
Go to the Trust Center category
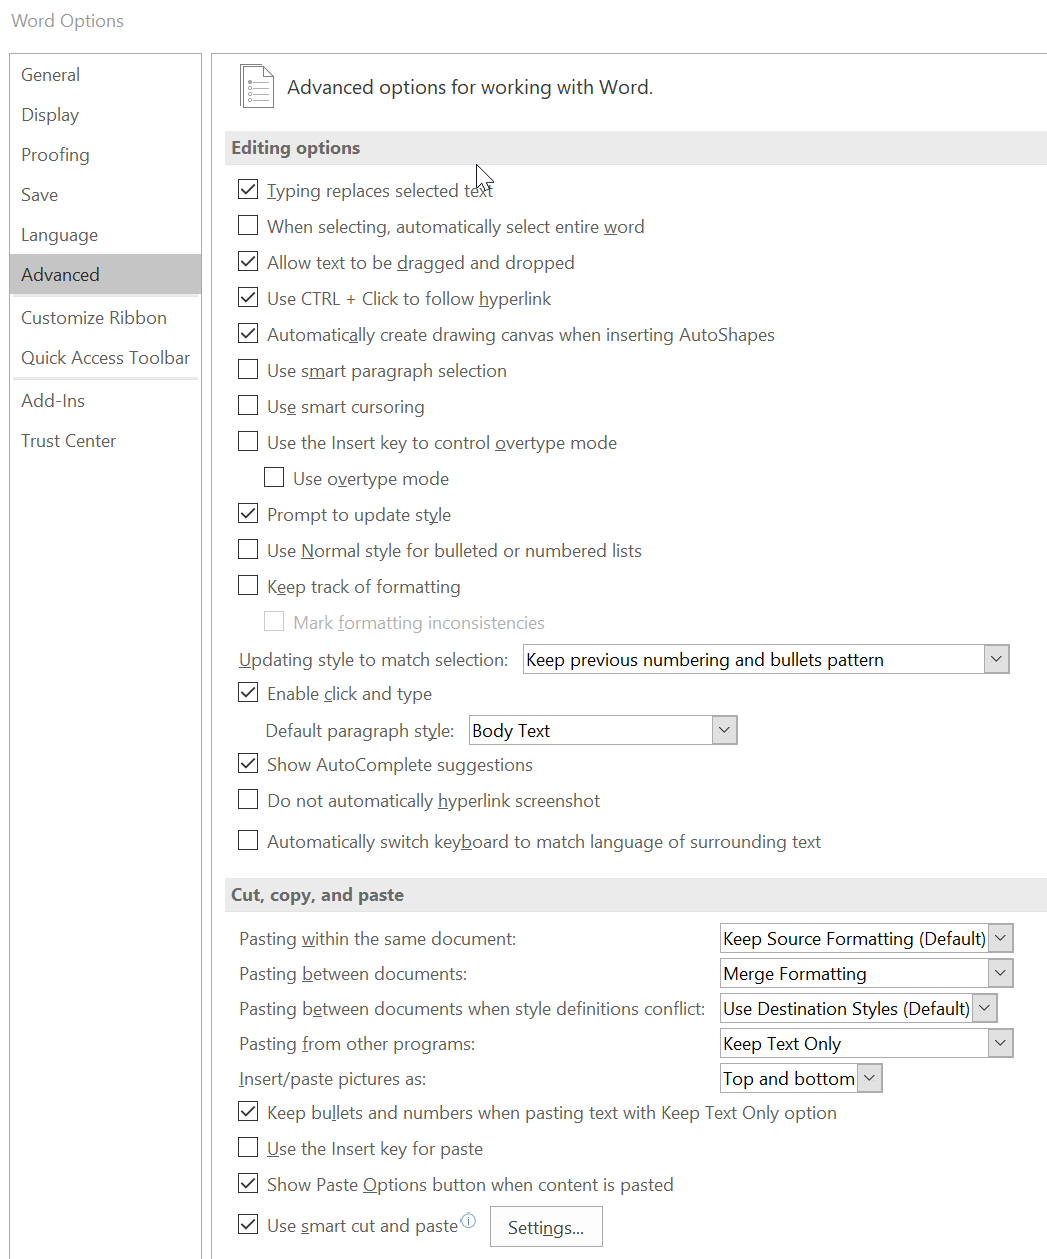tap(69, 441)
